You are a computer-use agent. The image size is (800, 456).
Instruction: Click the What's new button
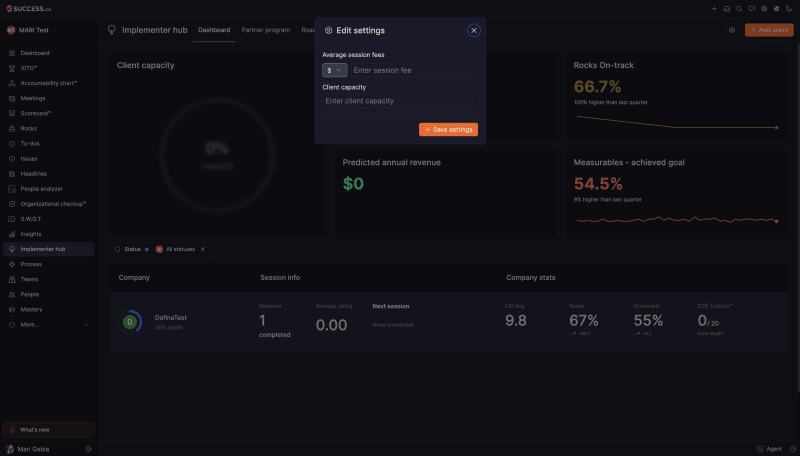pyautogui.click(x=48, y=430)
